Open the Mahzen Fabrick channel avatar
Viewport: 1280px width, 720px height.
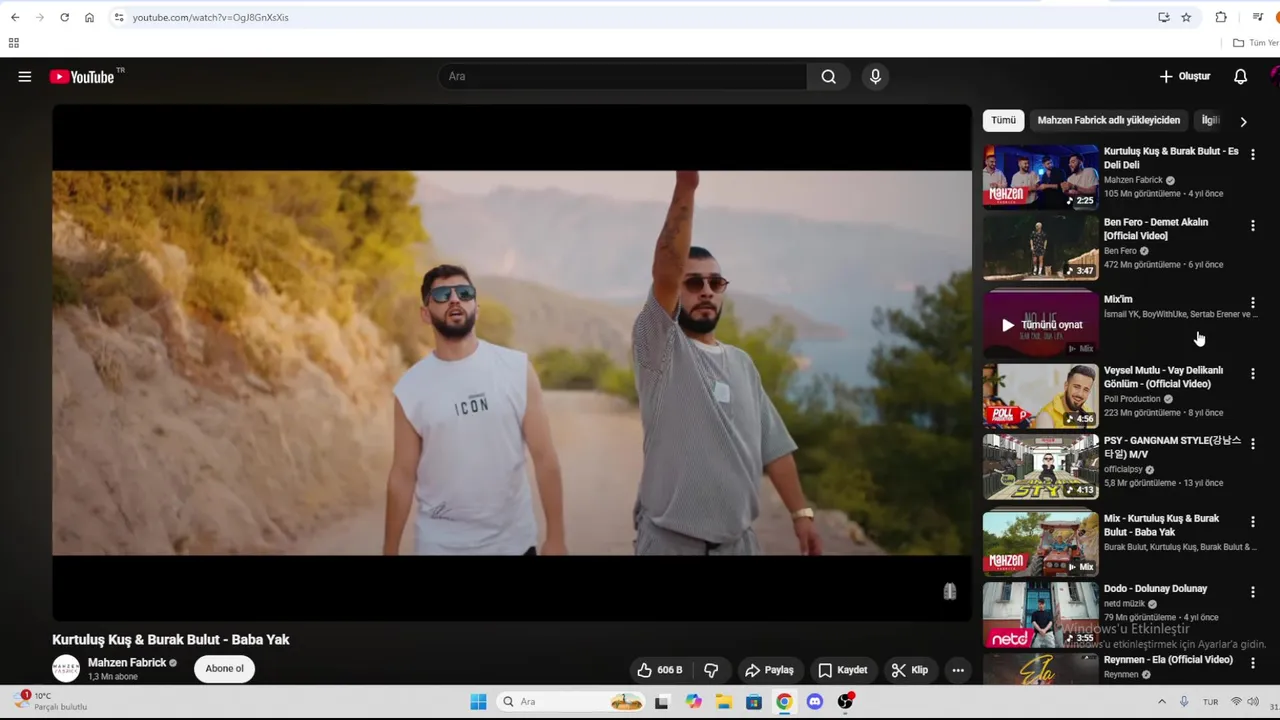coord(66,669)
